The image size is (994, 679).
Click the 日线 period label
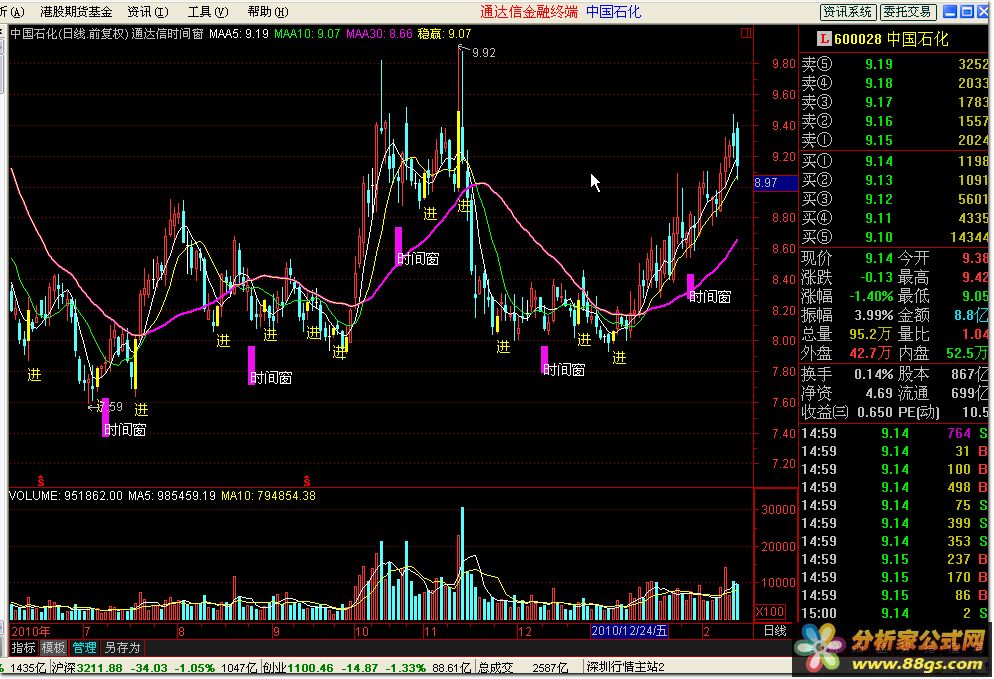click(775, 631)
